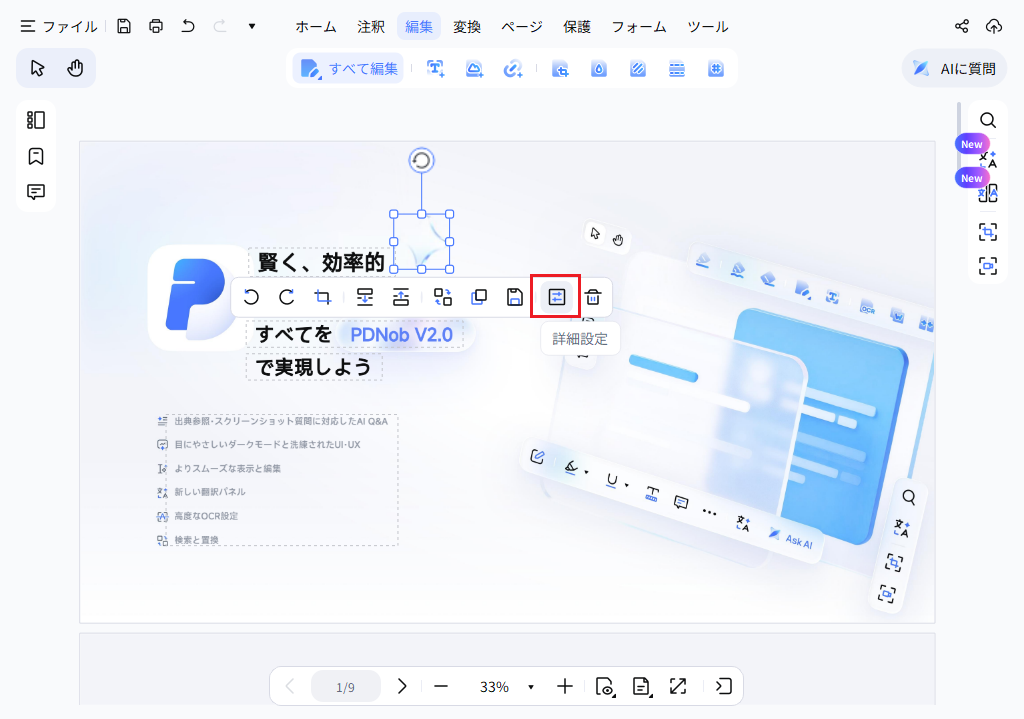The width and height of the screenshot is (1024, 719).
Task: Open the watermark tool
Action: click(x=599, y=69)
